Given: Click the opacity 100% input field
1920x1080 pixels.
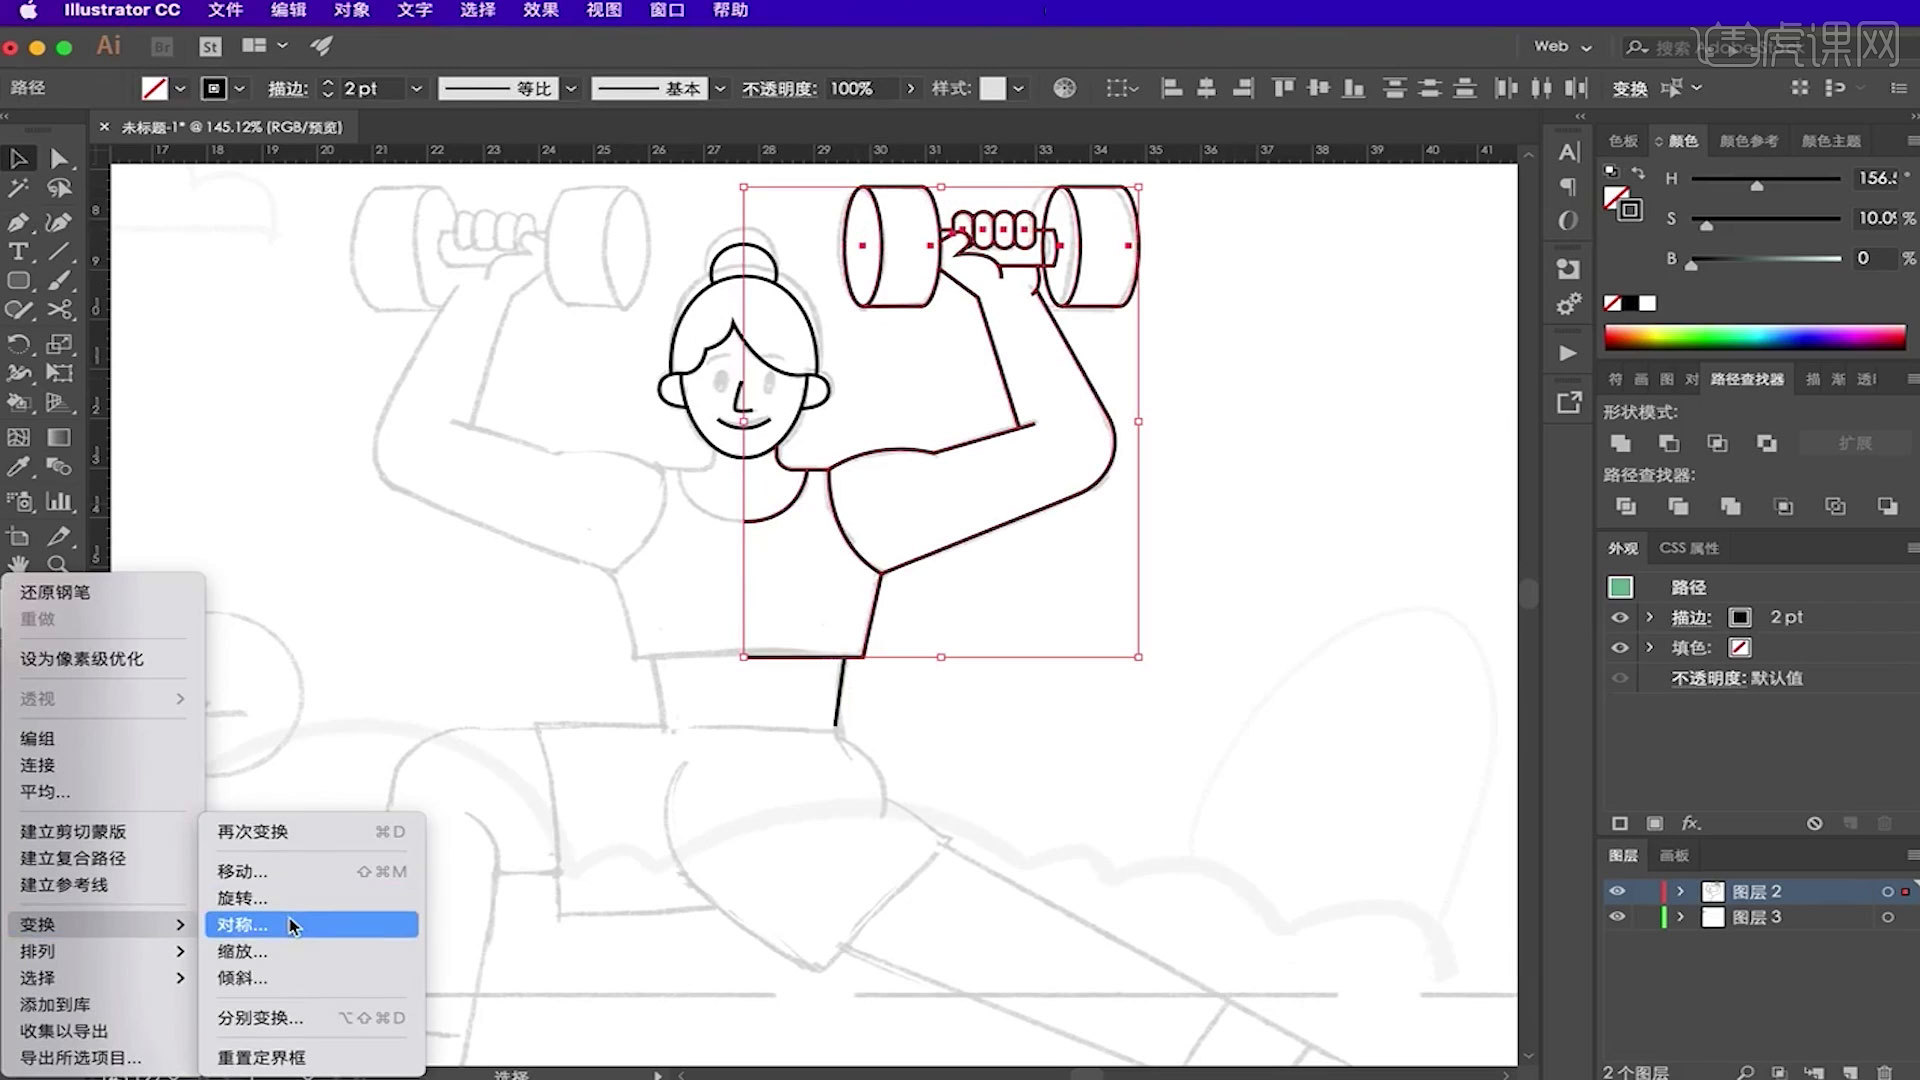Looking at the screenshot, I should pos(862,89).
